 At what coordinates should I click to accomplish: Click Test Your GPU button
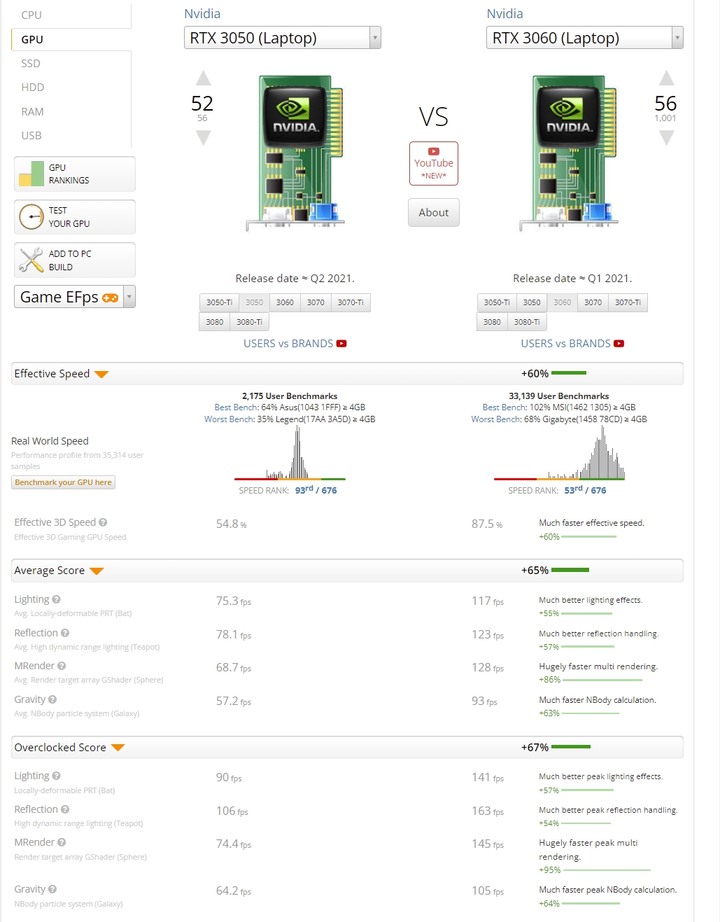click(x=75, y=217)
